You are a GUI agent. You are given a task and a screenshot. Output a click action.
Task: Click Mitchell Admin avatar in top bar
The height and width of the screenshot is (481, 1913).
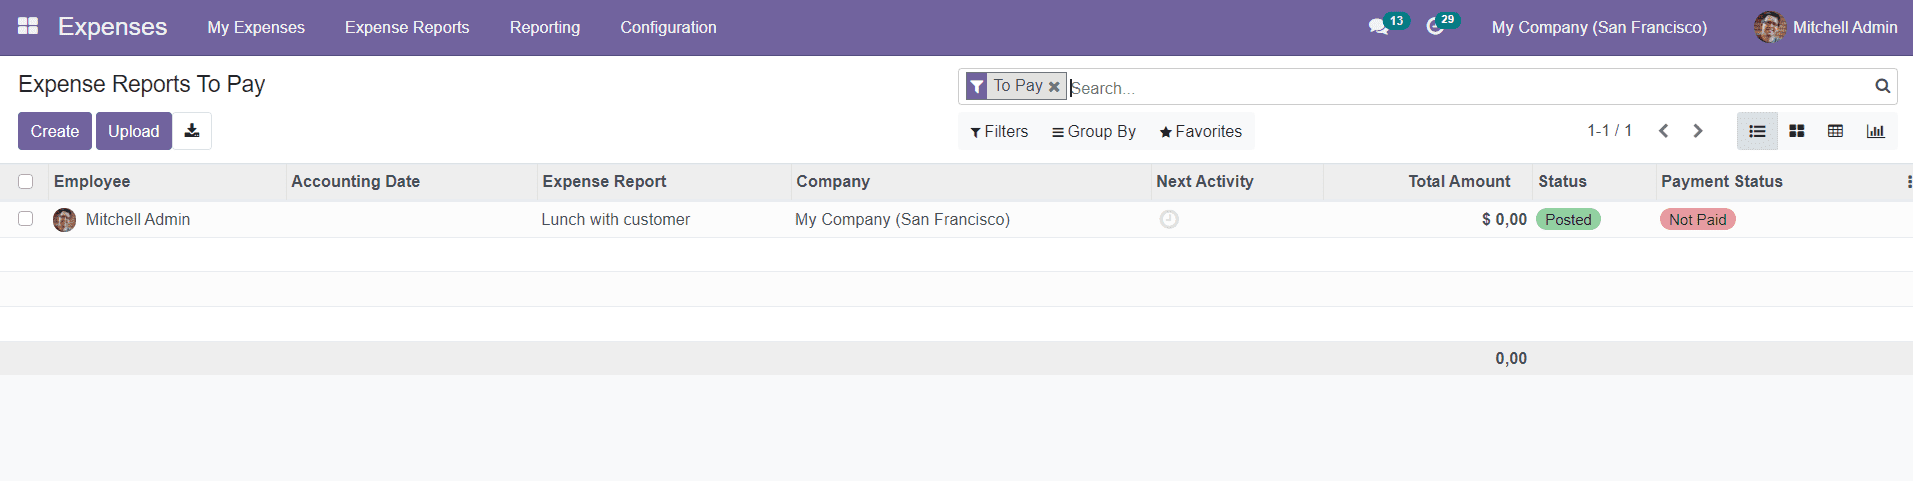(1769, 27)
